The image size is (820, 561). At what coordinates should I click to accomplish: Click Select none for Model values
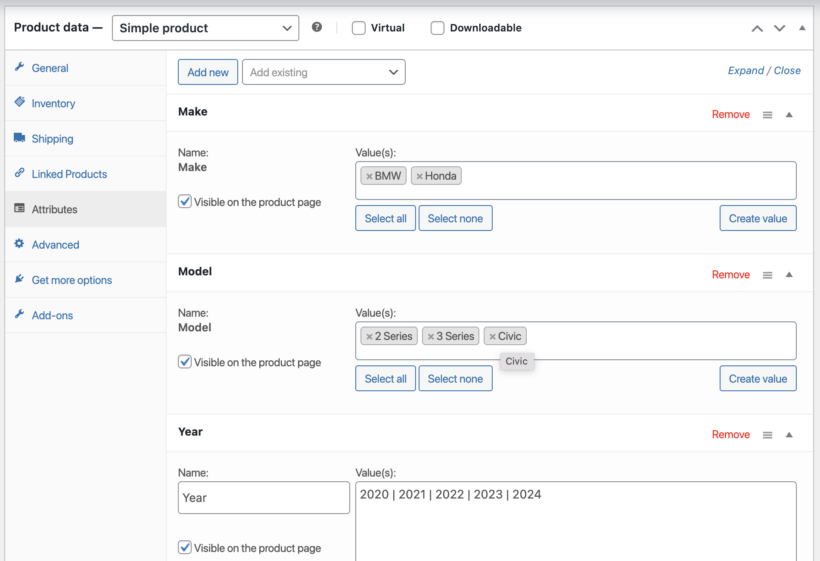(455, 379)
